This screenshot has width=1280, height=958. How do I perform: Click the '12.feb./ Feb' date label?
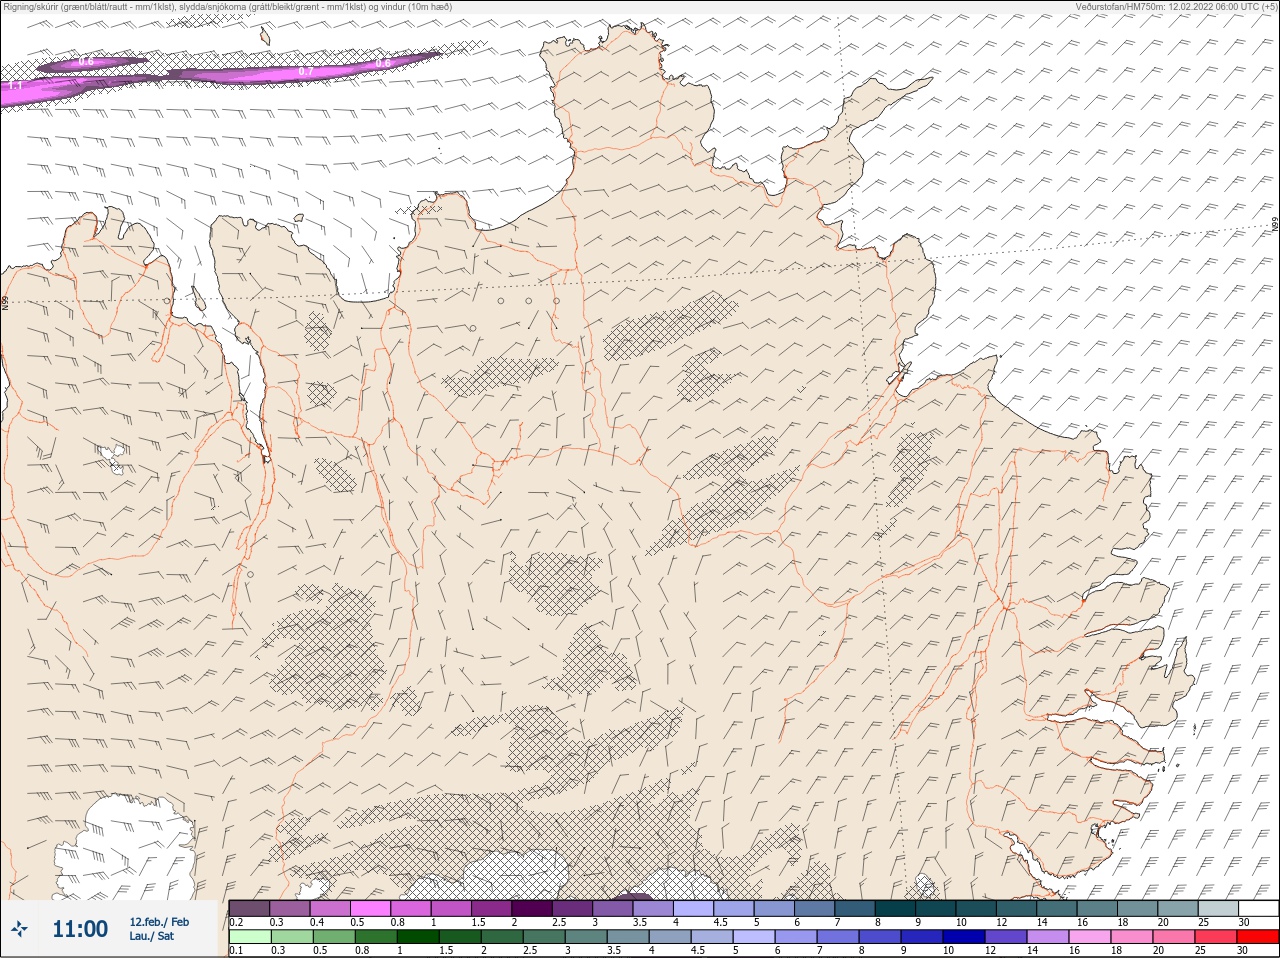coord(159,922)
